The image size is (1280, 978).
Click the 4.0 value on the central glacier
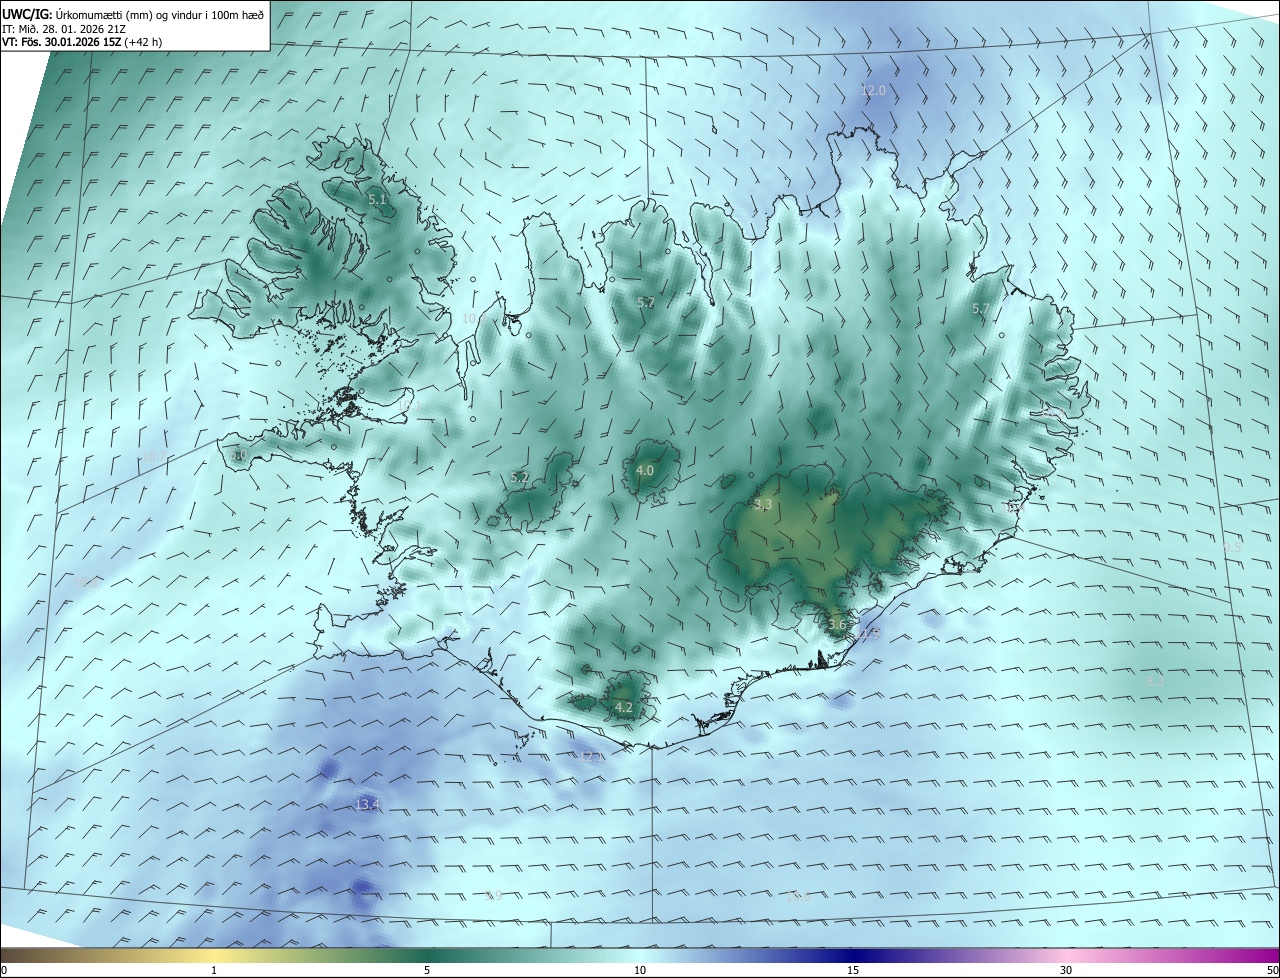pyautogui.click(x=645, y=470)
